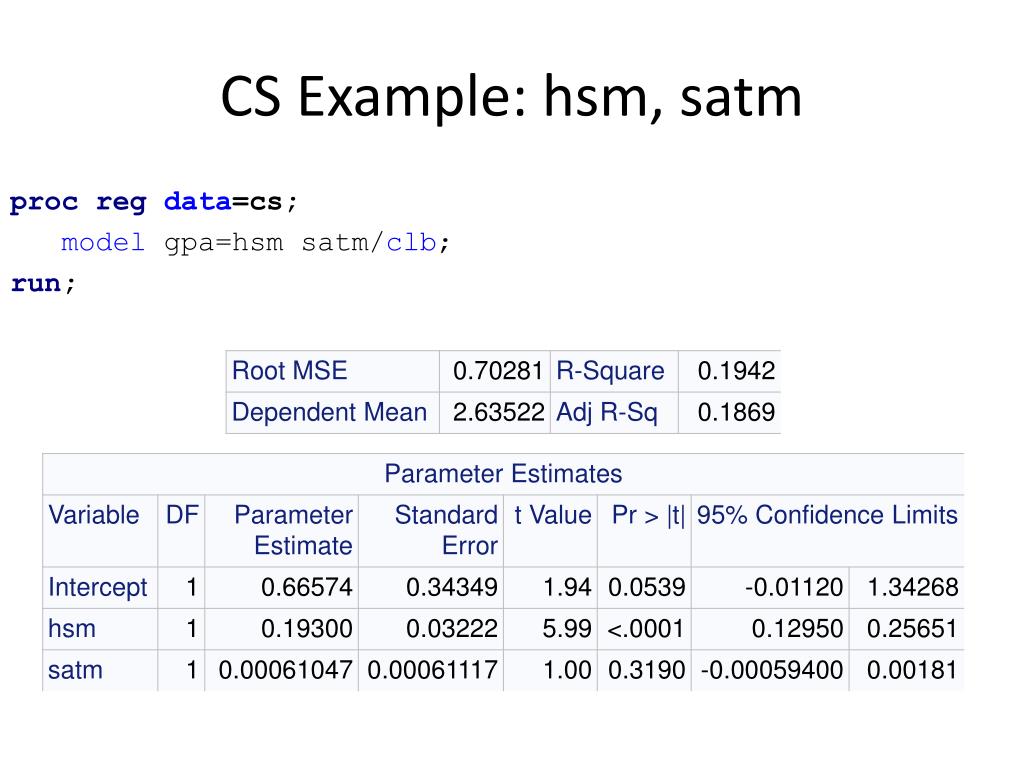This screenshot has width=1024, height=768.
Task: Click the 'Parameter Estimate' column header
Action: [281, 530]
